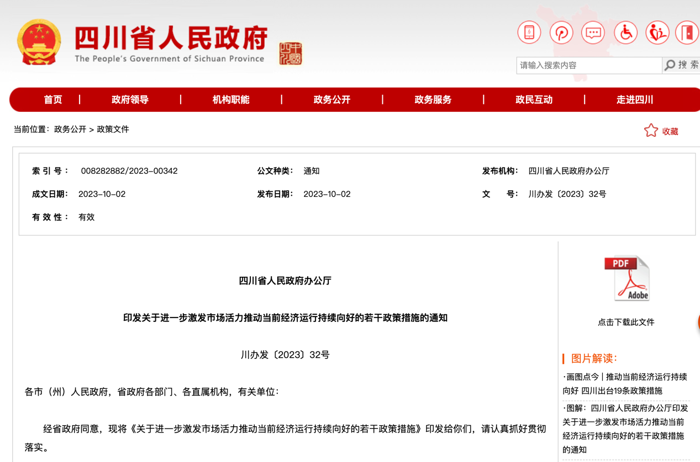700x462 pixels.
Task: Open the circular 'P' icon in header
Action: 561,32
